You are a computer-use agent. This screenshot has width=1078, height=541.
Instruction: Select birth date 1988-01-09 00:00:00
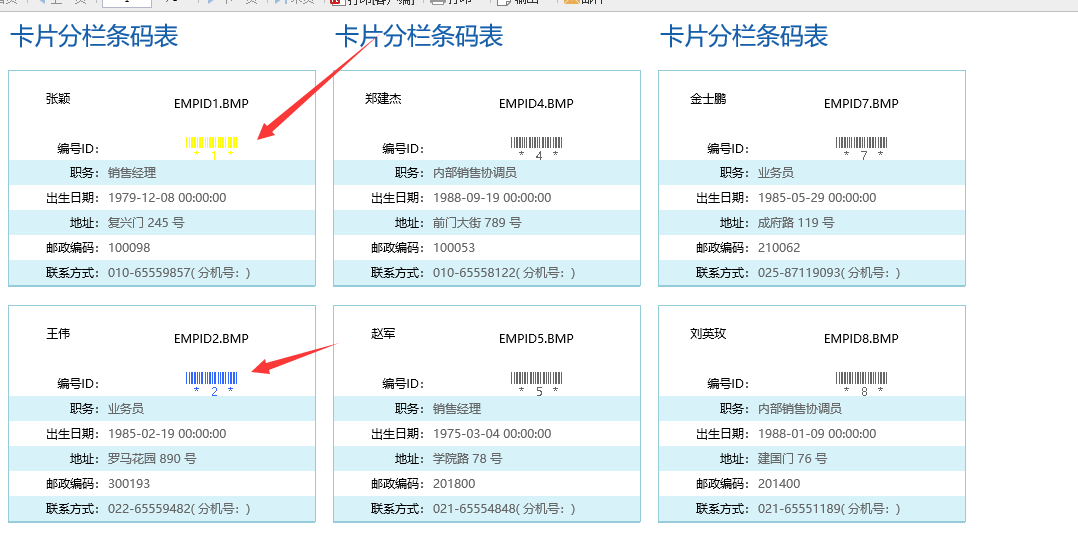coord(817,434)
